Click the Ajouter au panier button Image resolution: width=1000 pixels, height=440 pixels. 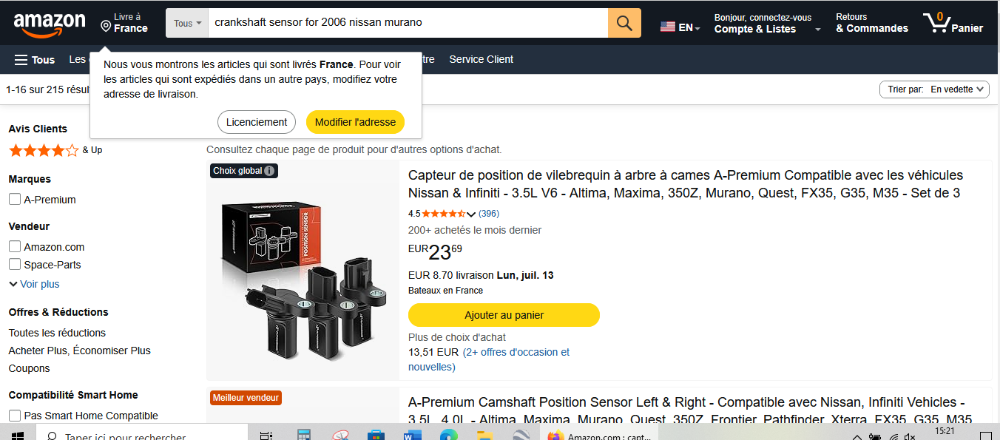[504, 315]
